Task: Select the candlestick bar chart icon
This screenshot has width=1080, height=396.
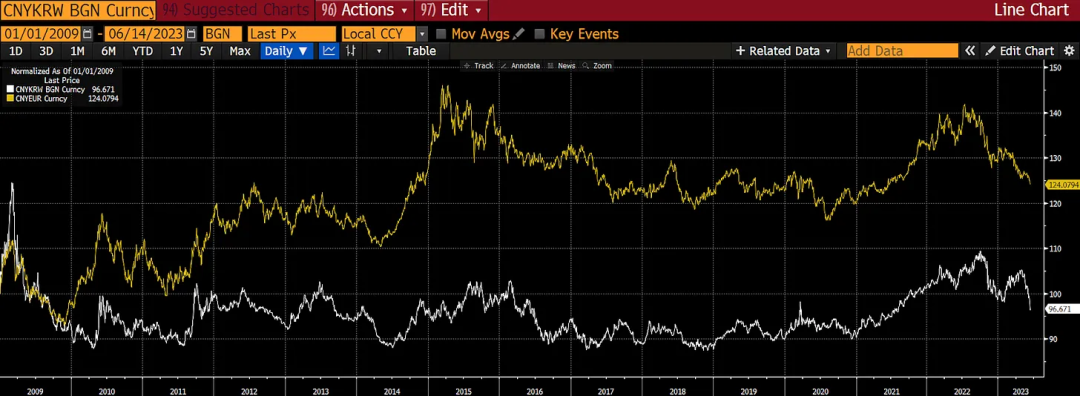Action: pyautogui.click(x=351, y=50)
